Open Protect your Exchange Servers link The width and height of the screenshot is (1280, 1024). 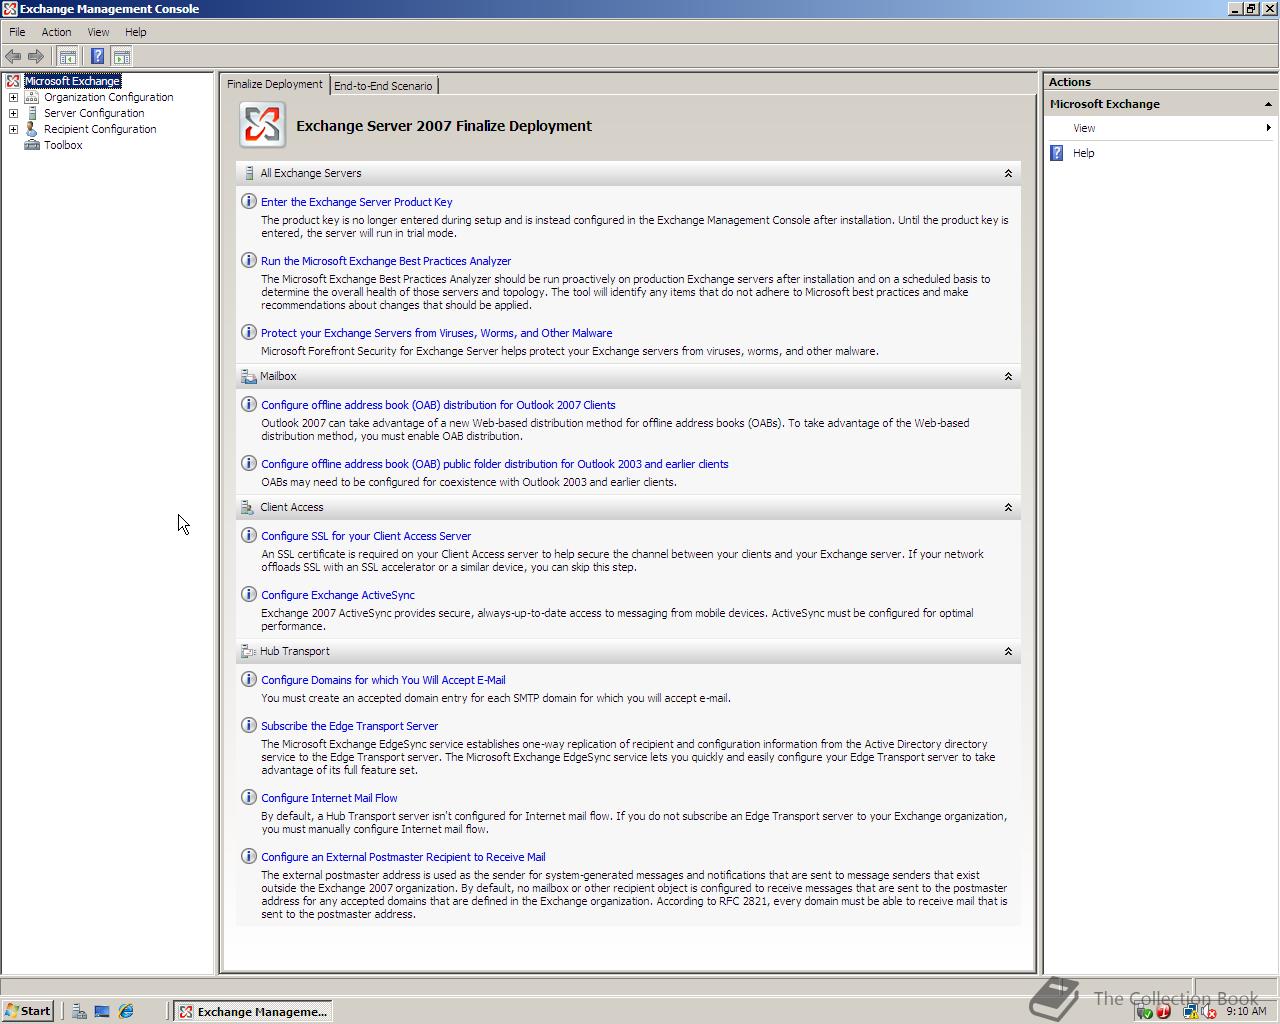click(436, 333)
